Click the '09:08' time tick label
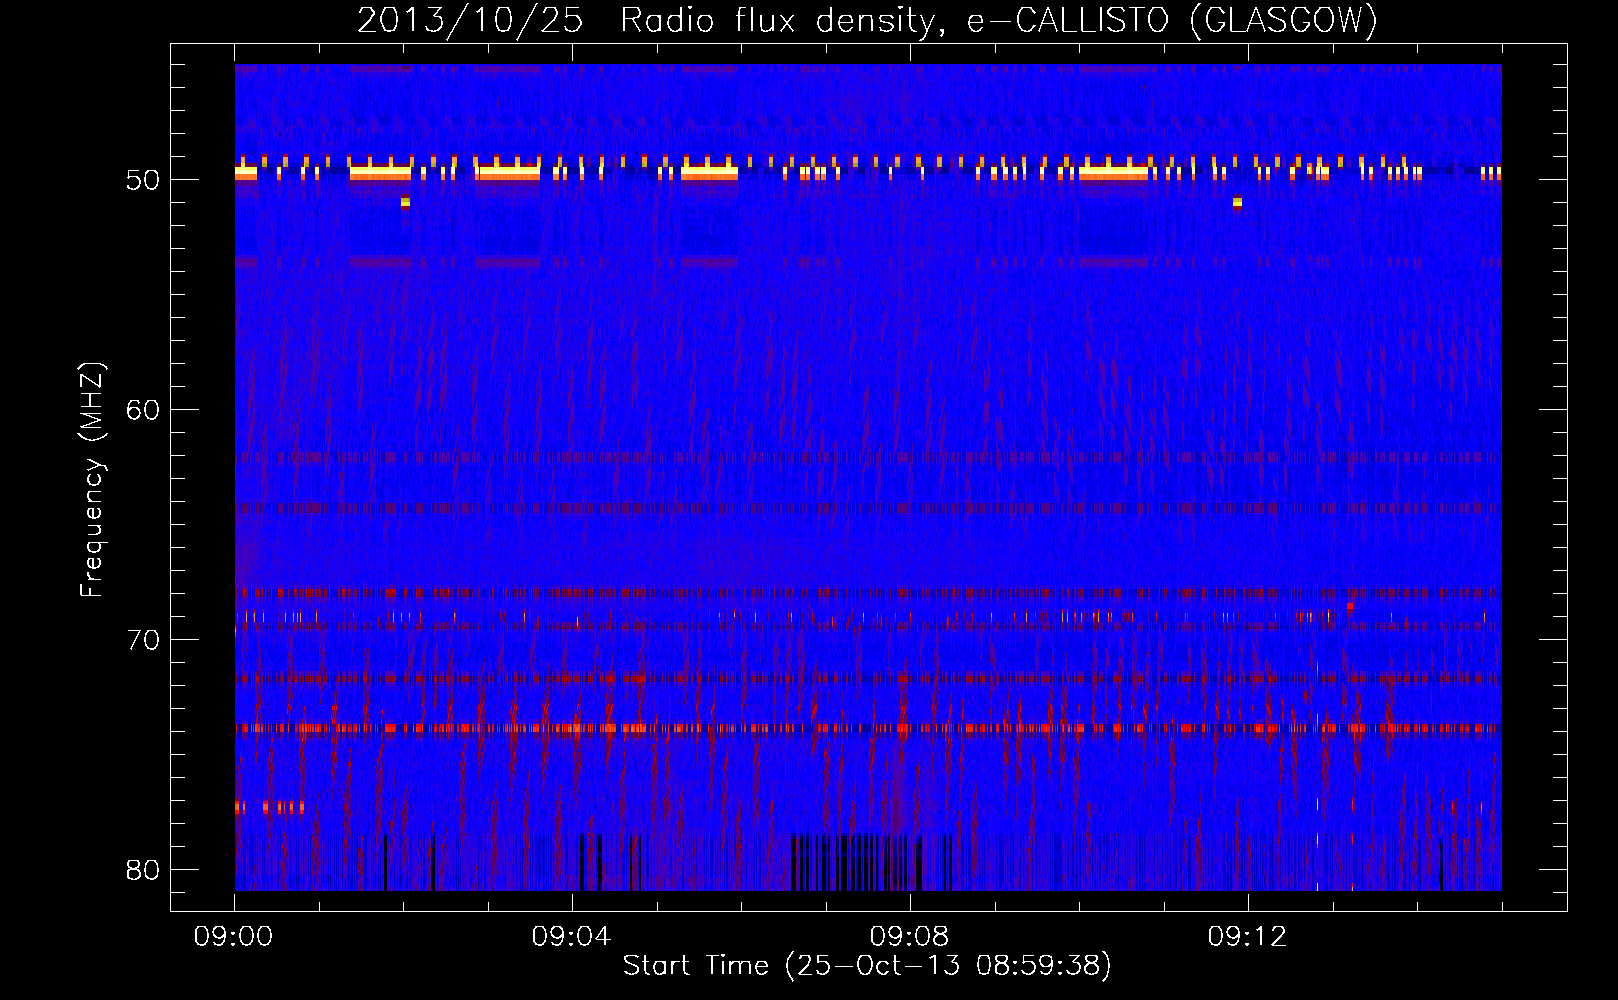 (x=910, y=937)
